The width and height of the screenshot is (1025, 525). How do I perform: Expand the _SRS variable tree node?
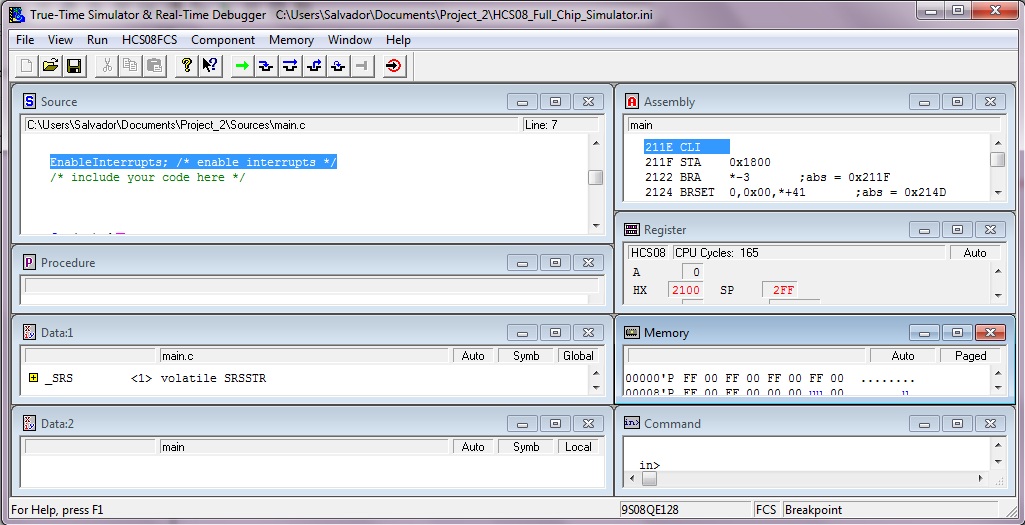tap(33, 378)
